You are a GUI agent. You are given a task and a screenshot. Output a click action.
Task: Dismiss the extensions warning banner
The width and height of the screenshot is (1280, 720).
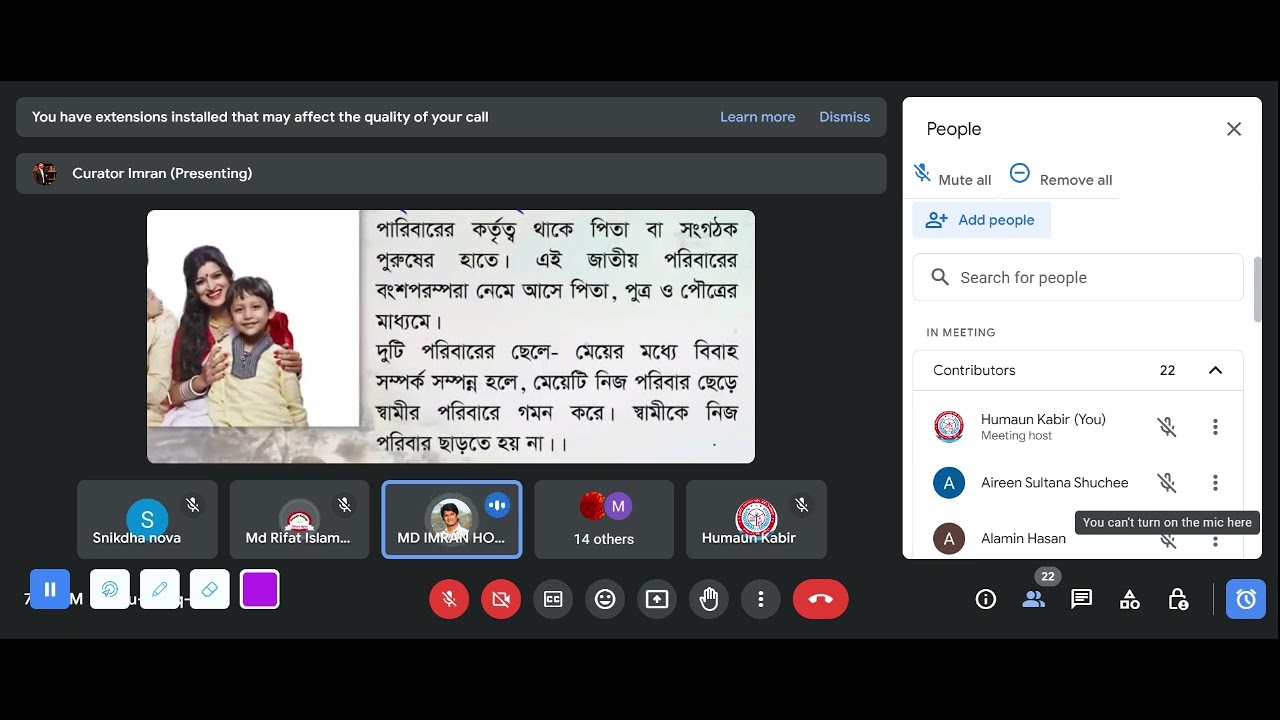point(845,117)
